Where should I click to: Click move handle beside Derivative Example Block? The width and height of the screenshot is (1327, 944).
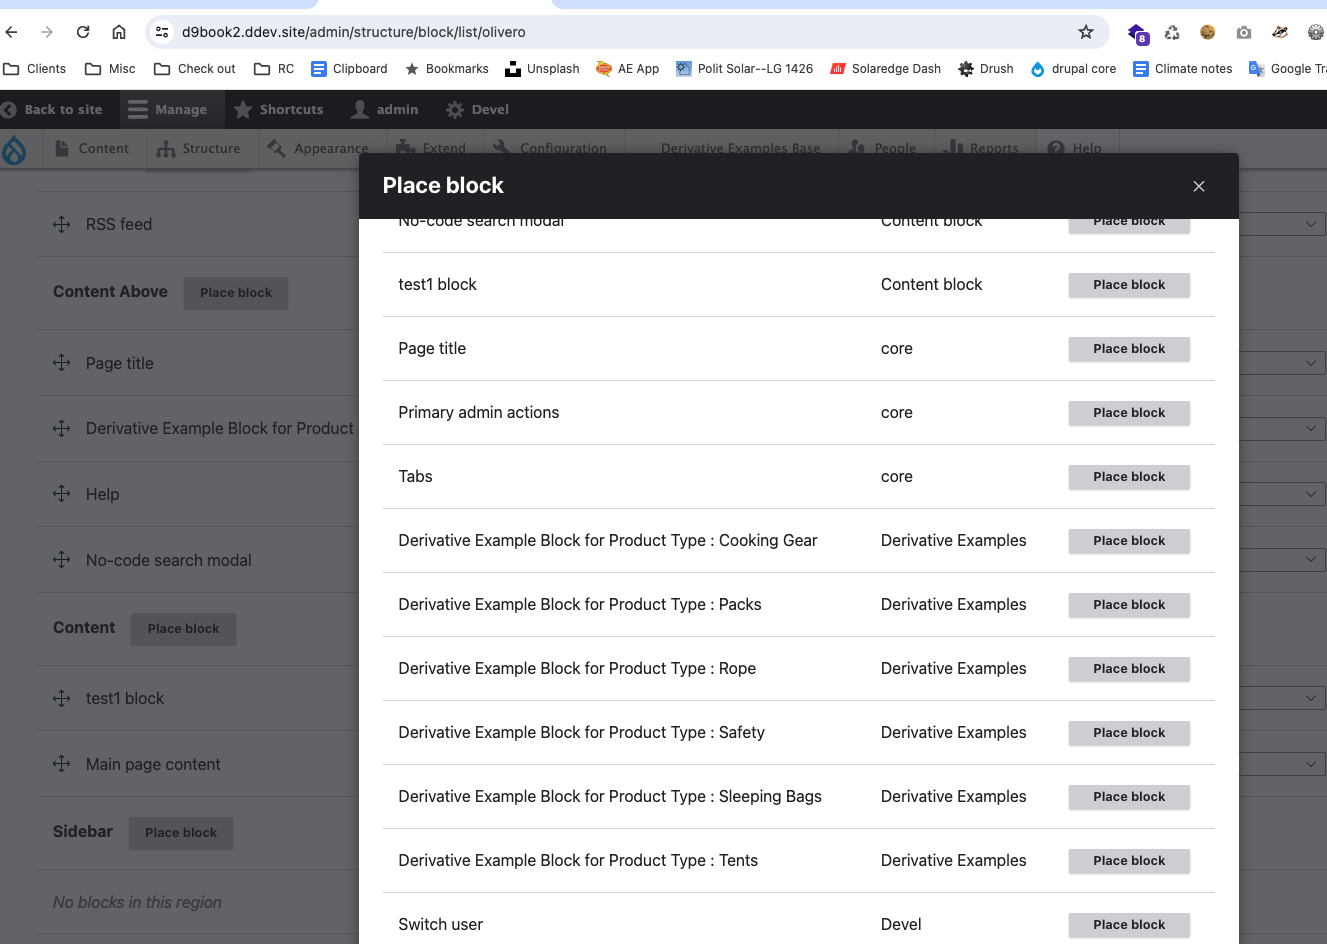coord(62,428)
